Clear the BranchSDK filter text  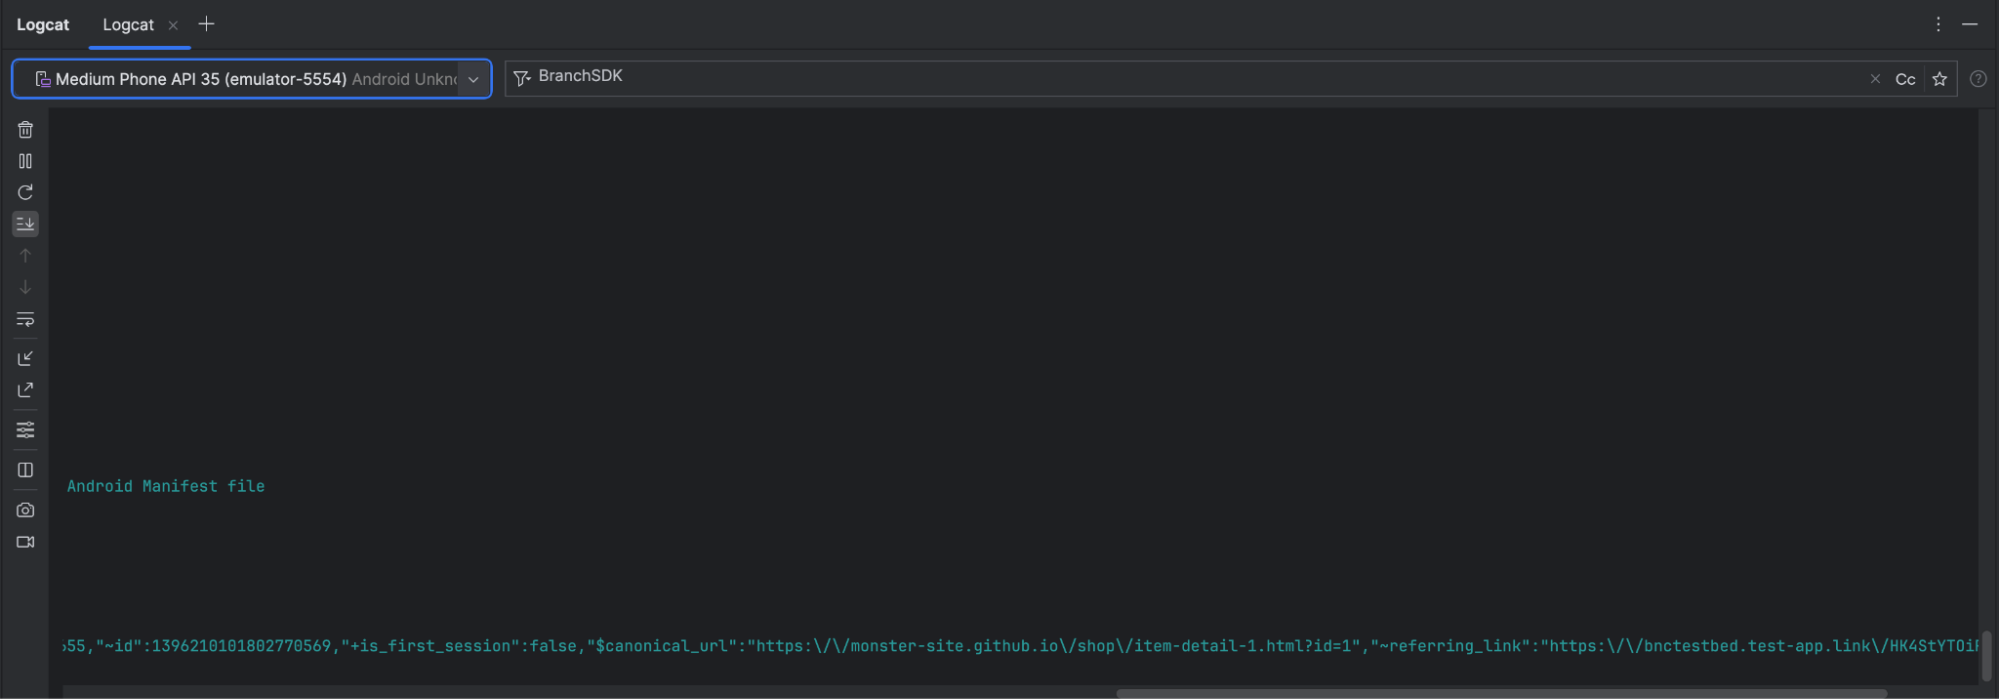(1875, 79)
